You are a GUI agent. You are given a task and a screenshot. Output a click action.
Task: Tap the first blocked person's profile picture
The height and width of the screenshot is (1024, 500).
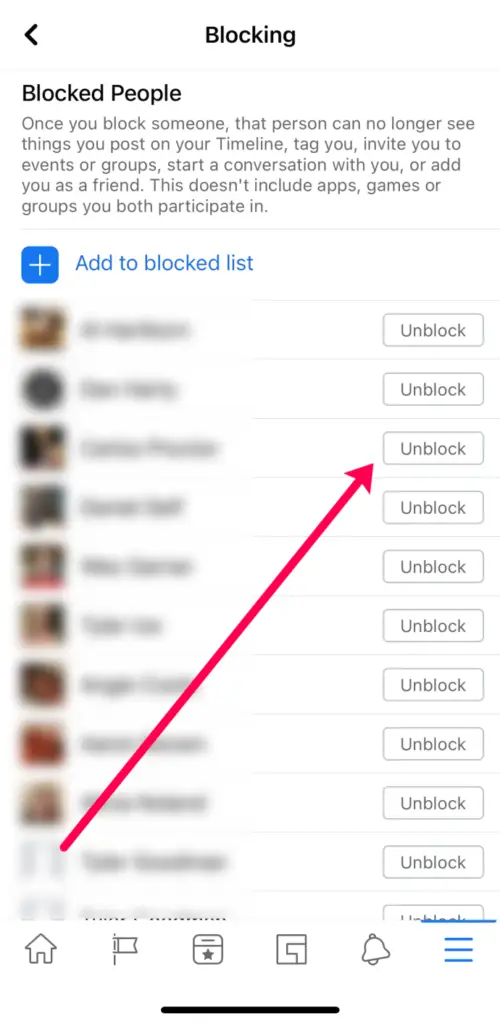tap(43, 330)
